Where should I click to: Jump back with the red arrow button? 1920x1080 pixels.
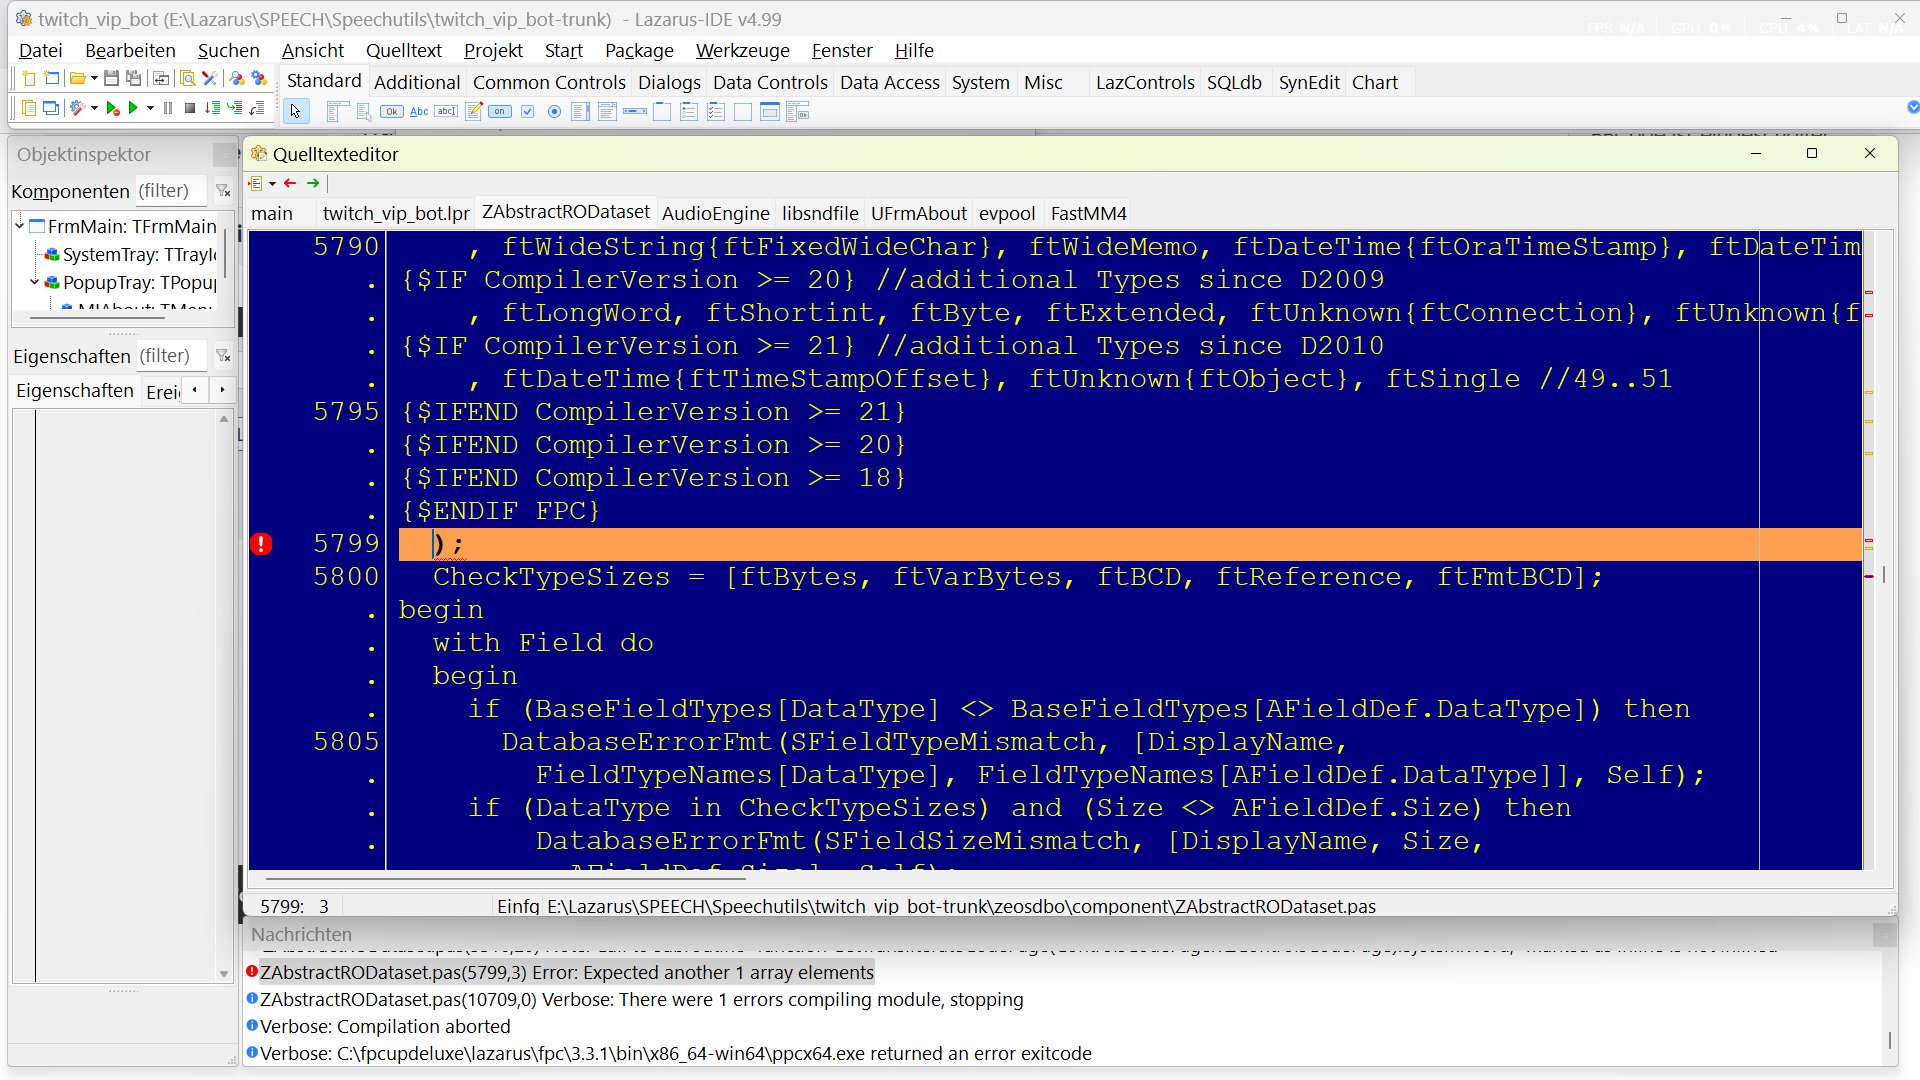click(290, 183)
